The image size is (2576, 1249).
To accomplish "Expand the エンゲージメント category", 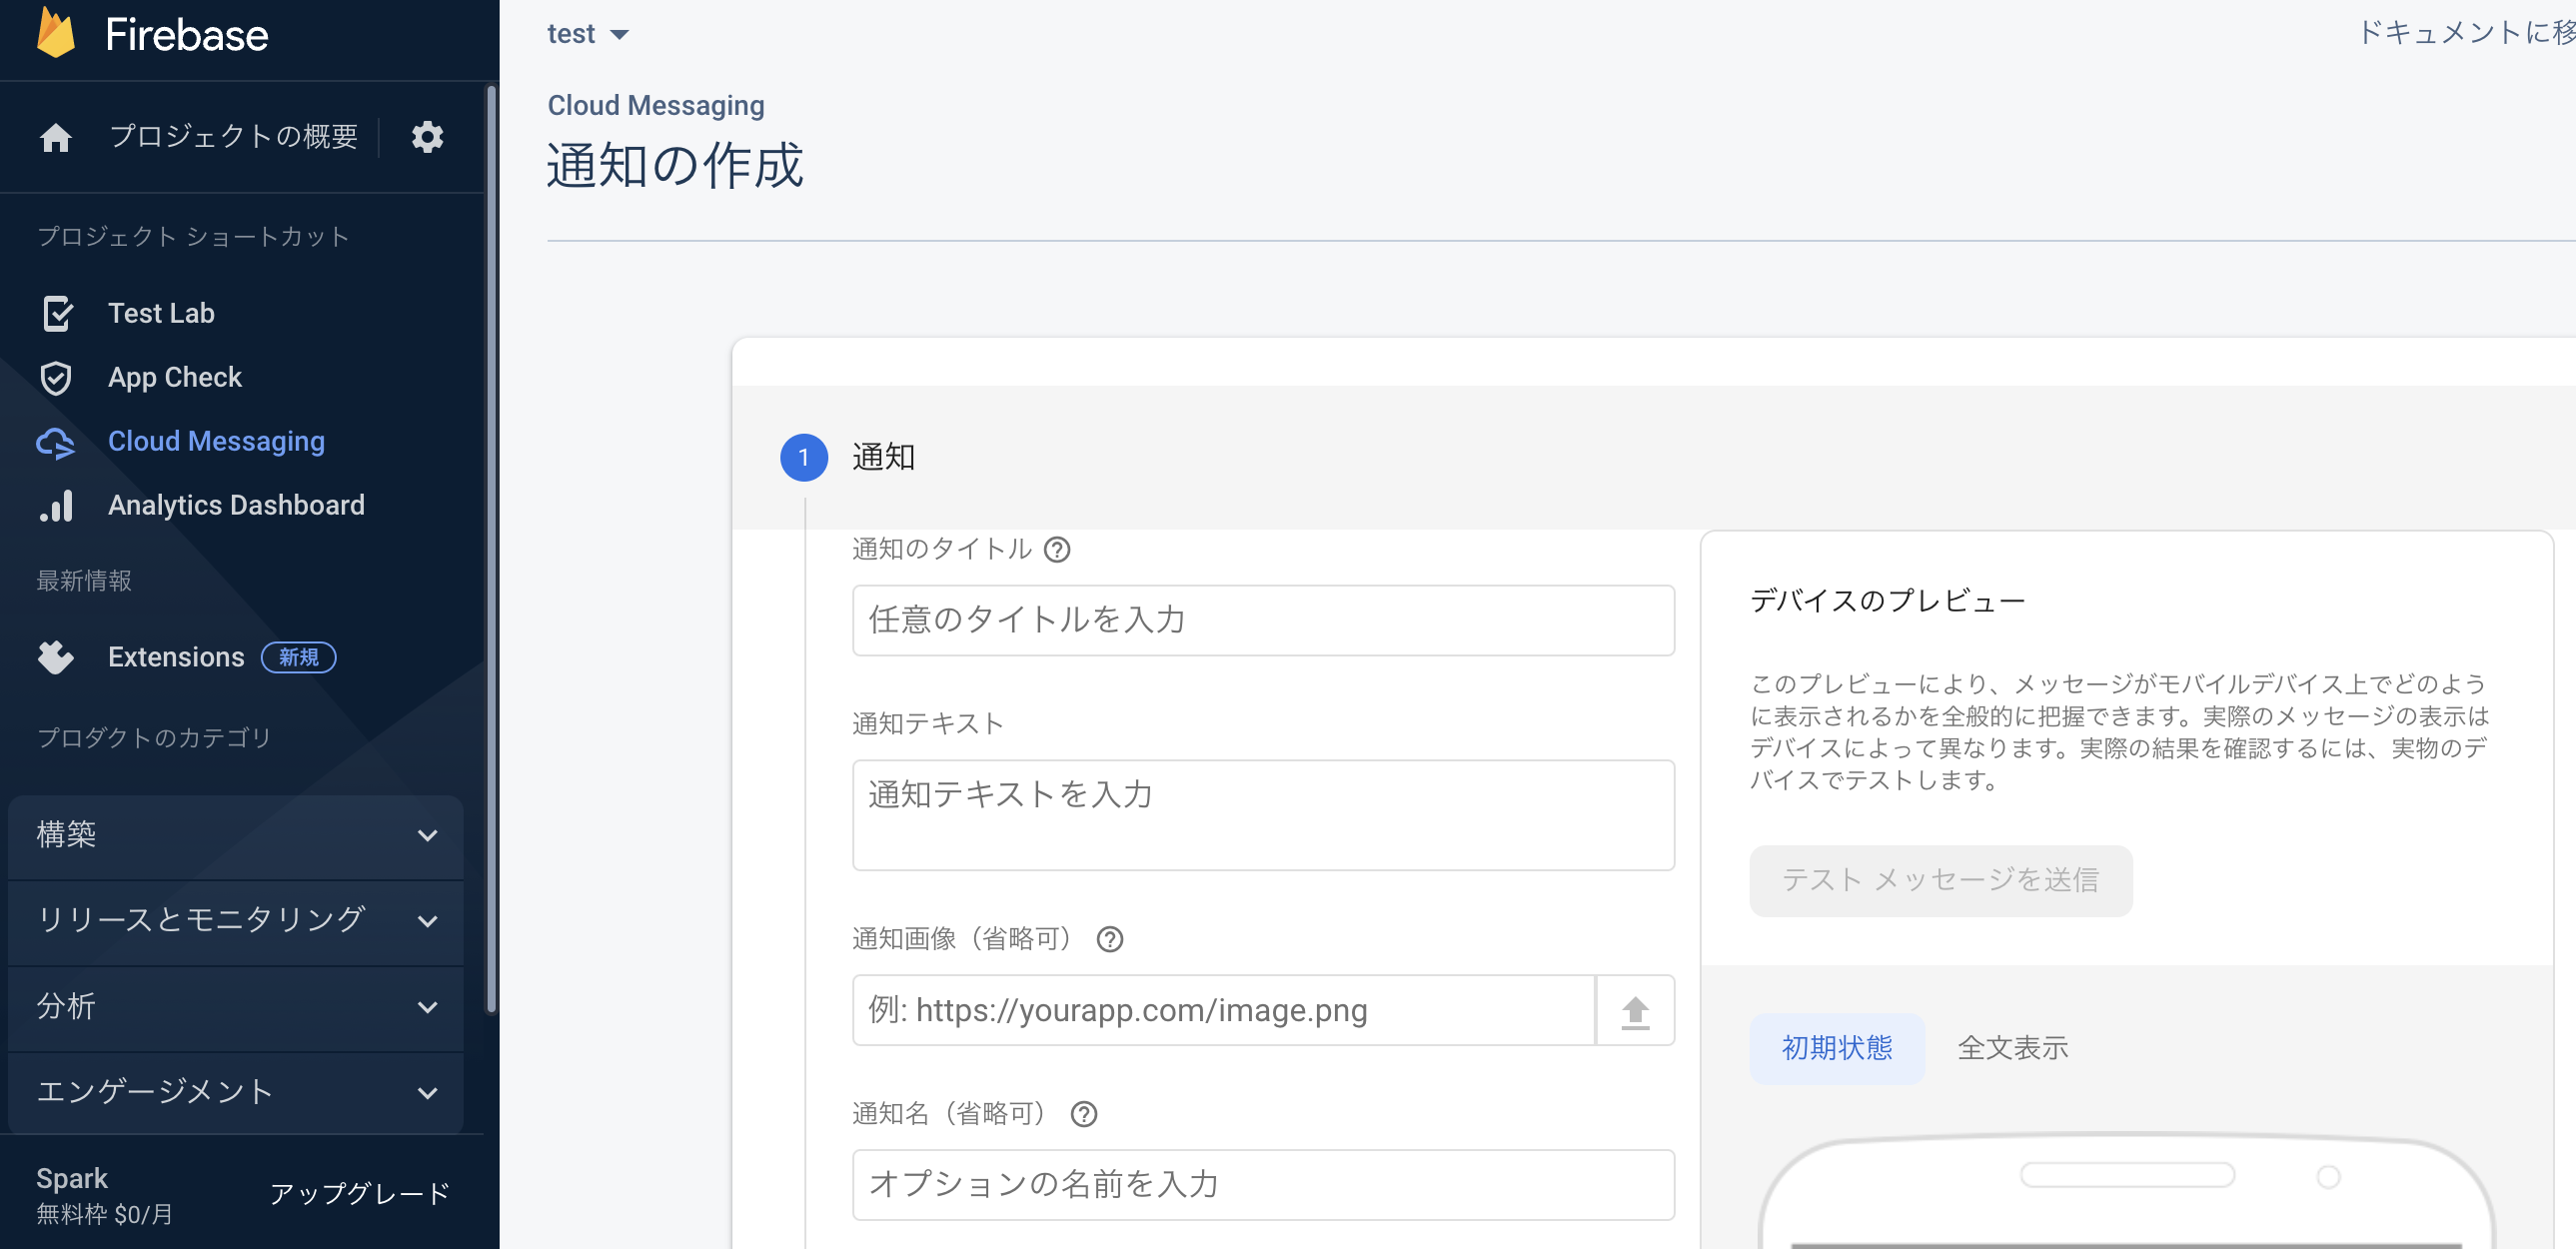I will pos(235,1092).
